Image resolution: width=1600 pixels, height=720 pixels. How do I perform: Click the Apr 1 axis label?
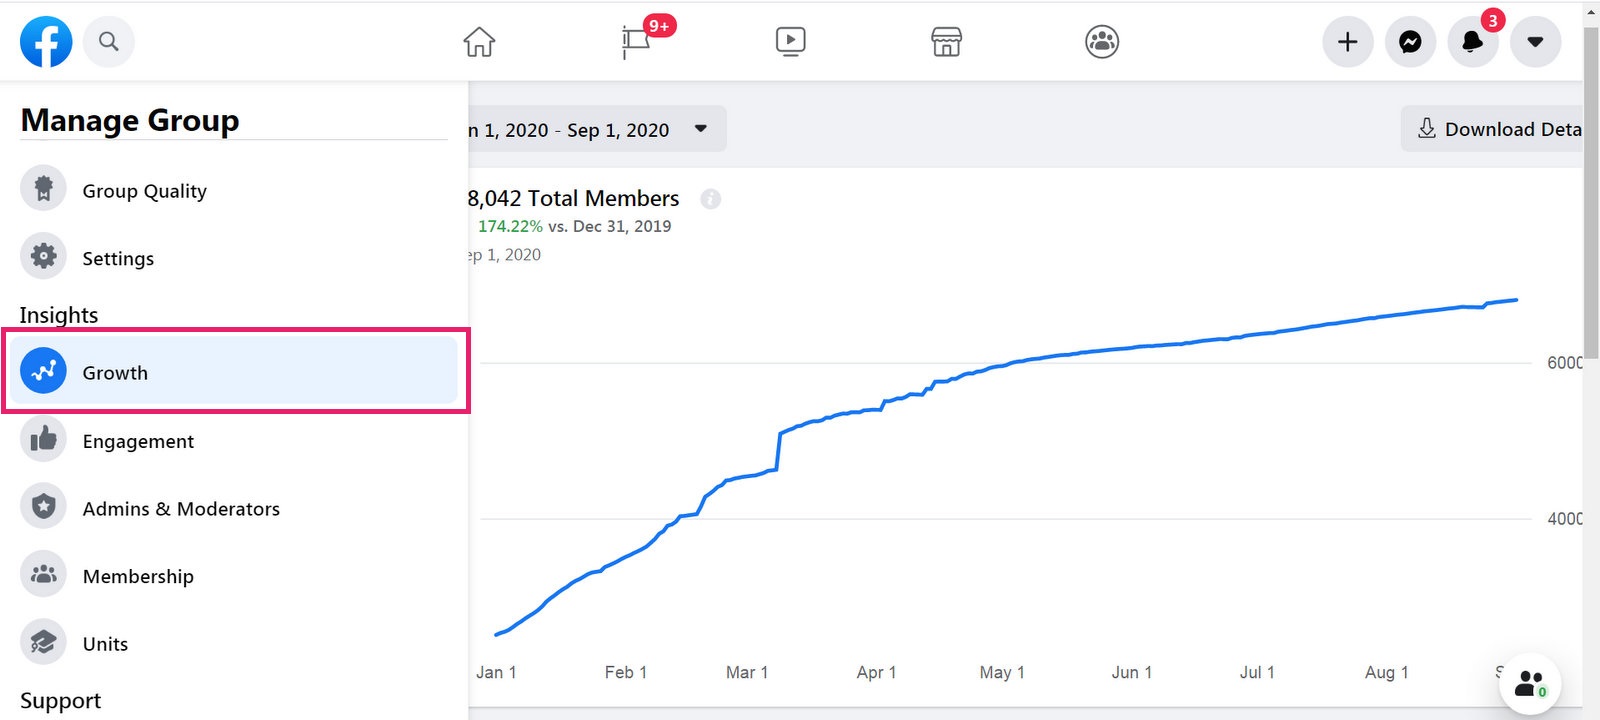click(x=876, y=672)
